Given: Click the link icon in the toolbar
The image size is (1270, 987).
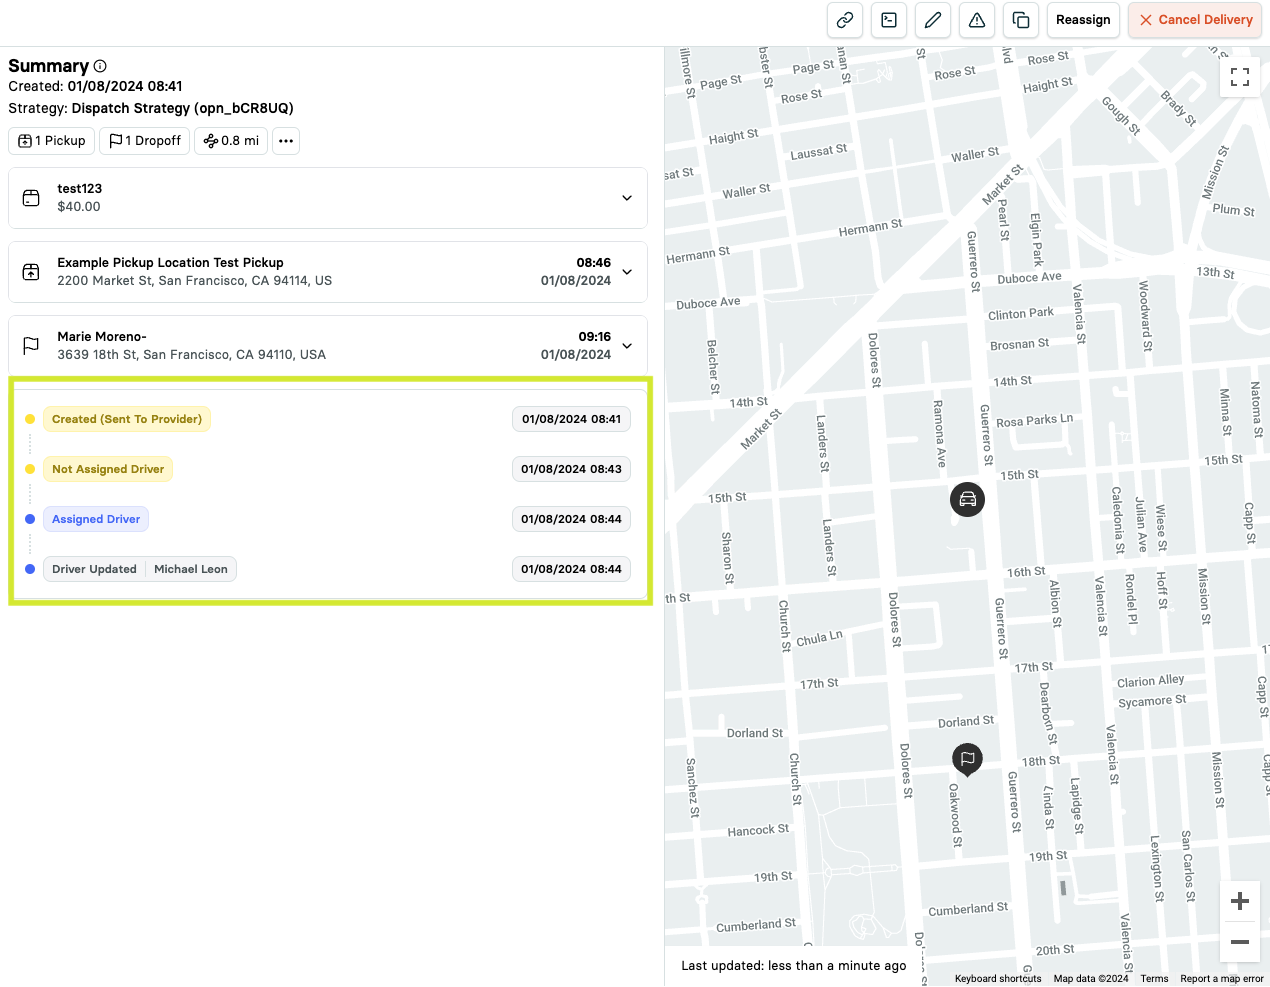Looking at the screenshot, I should (845, 20).
